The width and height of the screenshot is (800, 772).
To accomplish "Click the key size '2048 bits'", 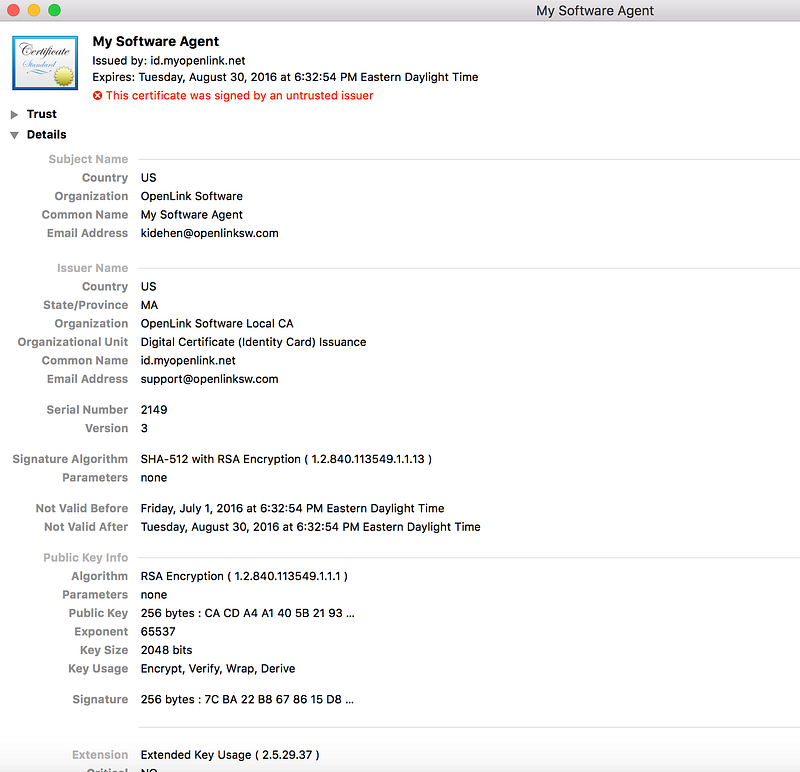I will [166, 650].
